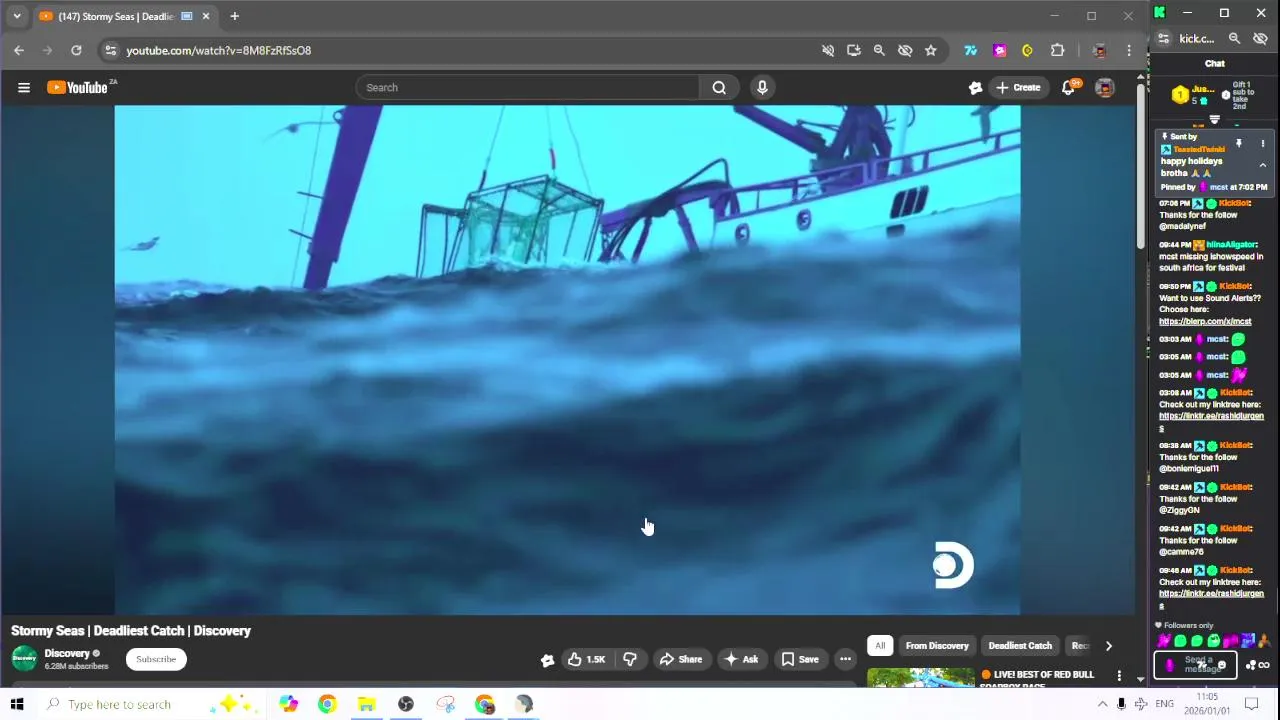Image resolution: width=1280 pixels, height=720 pixels.
Task: Open the 7TV extension icon
Action: tap(970, 50)
